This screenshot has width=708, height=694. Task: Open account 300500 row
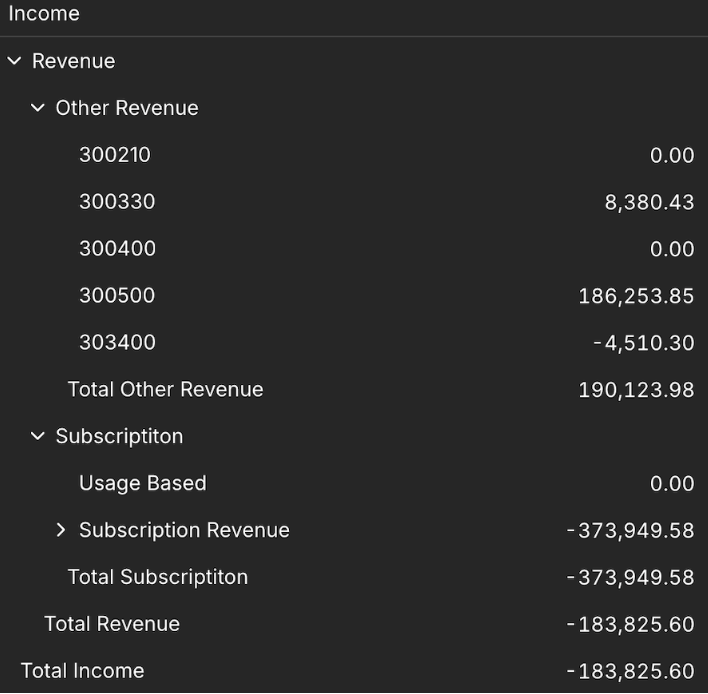117,296
